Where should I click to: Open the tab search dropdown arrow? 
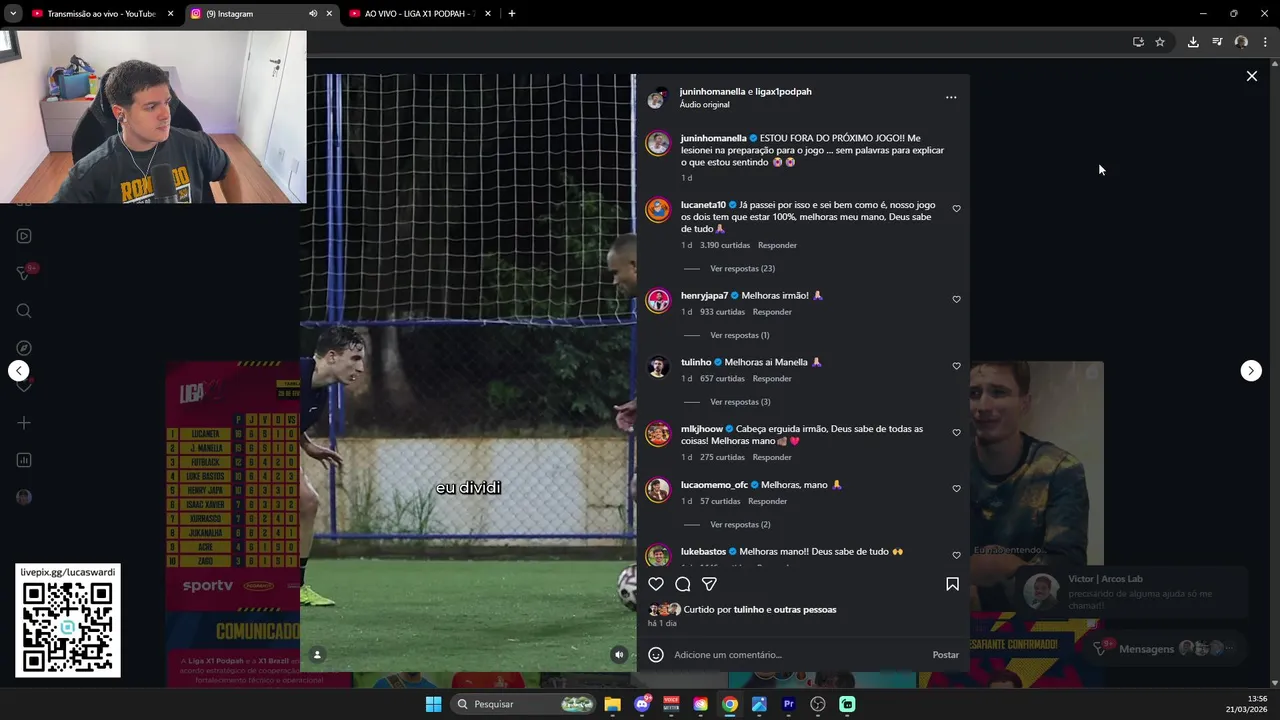(x=13, y=14)
